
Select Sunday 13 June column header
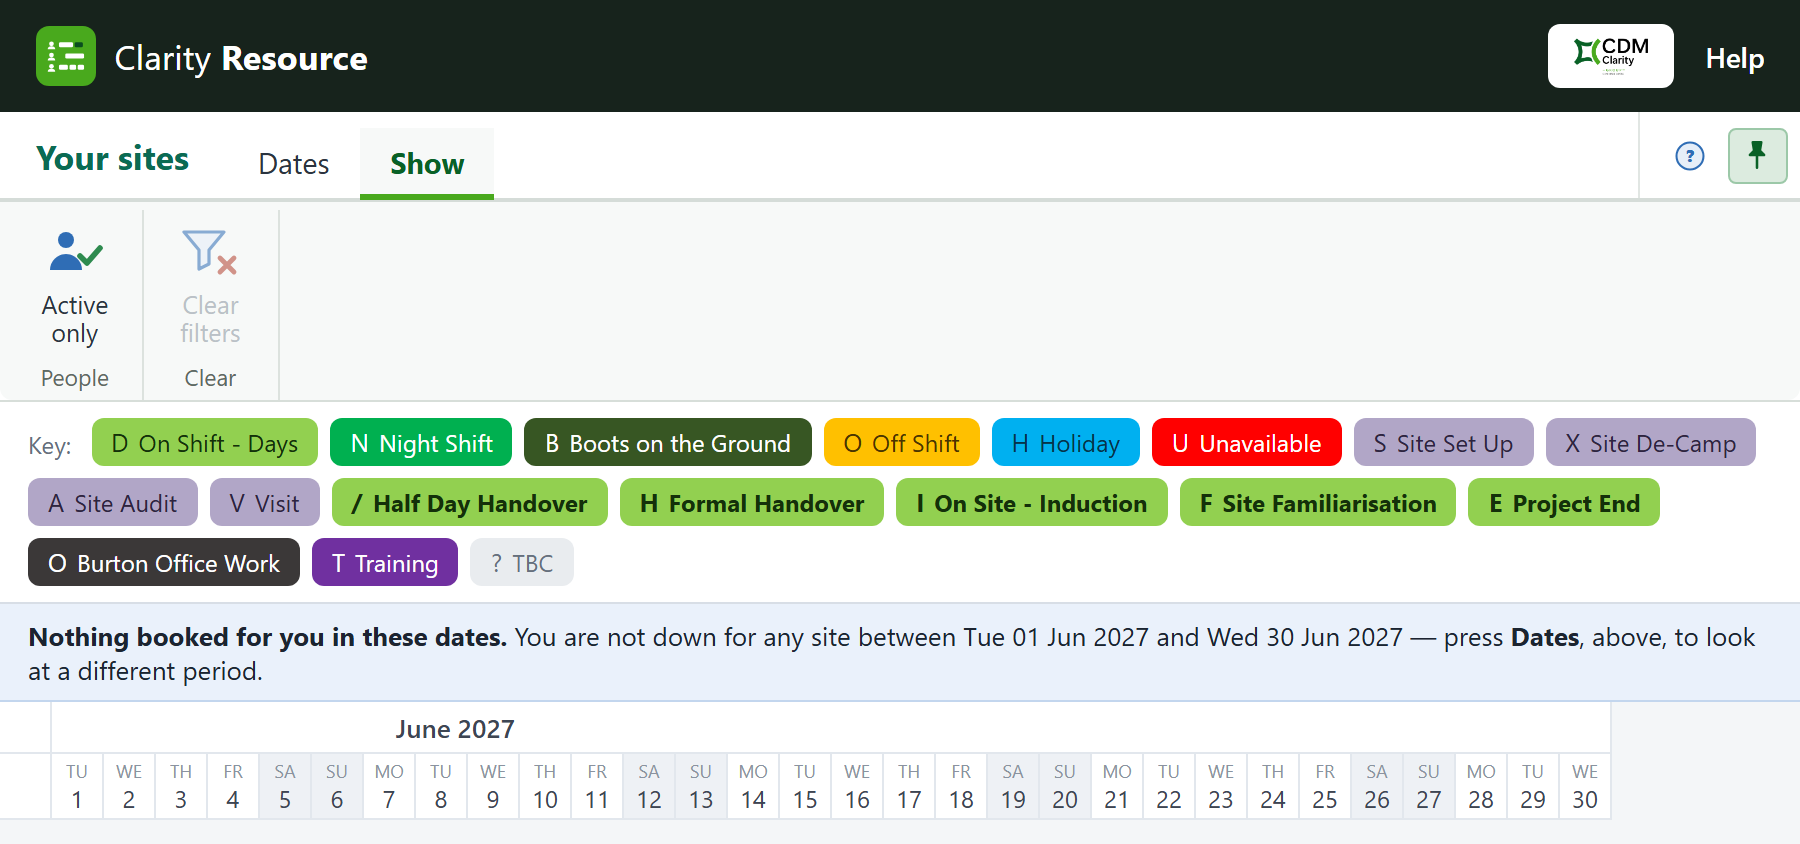coord(701,786)
